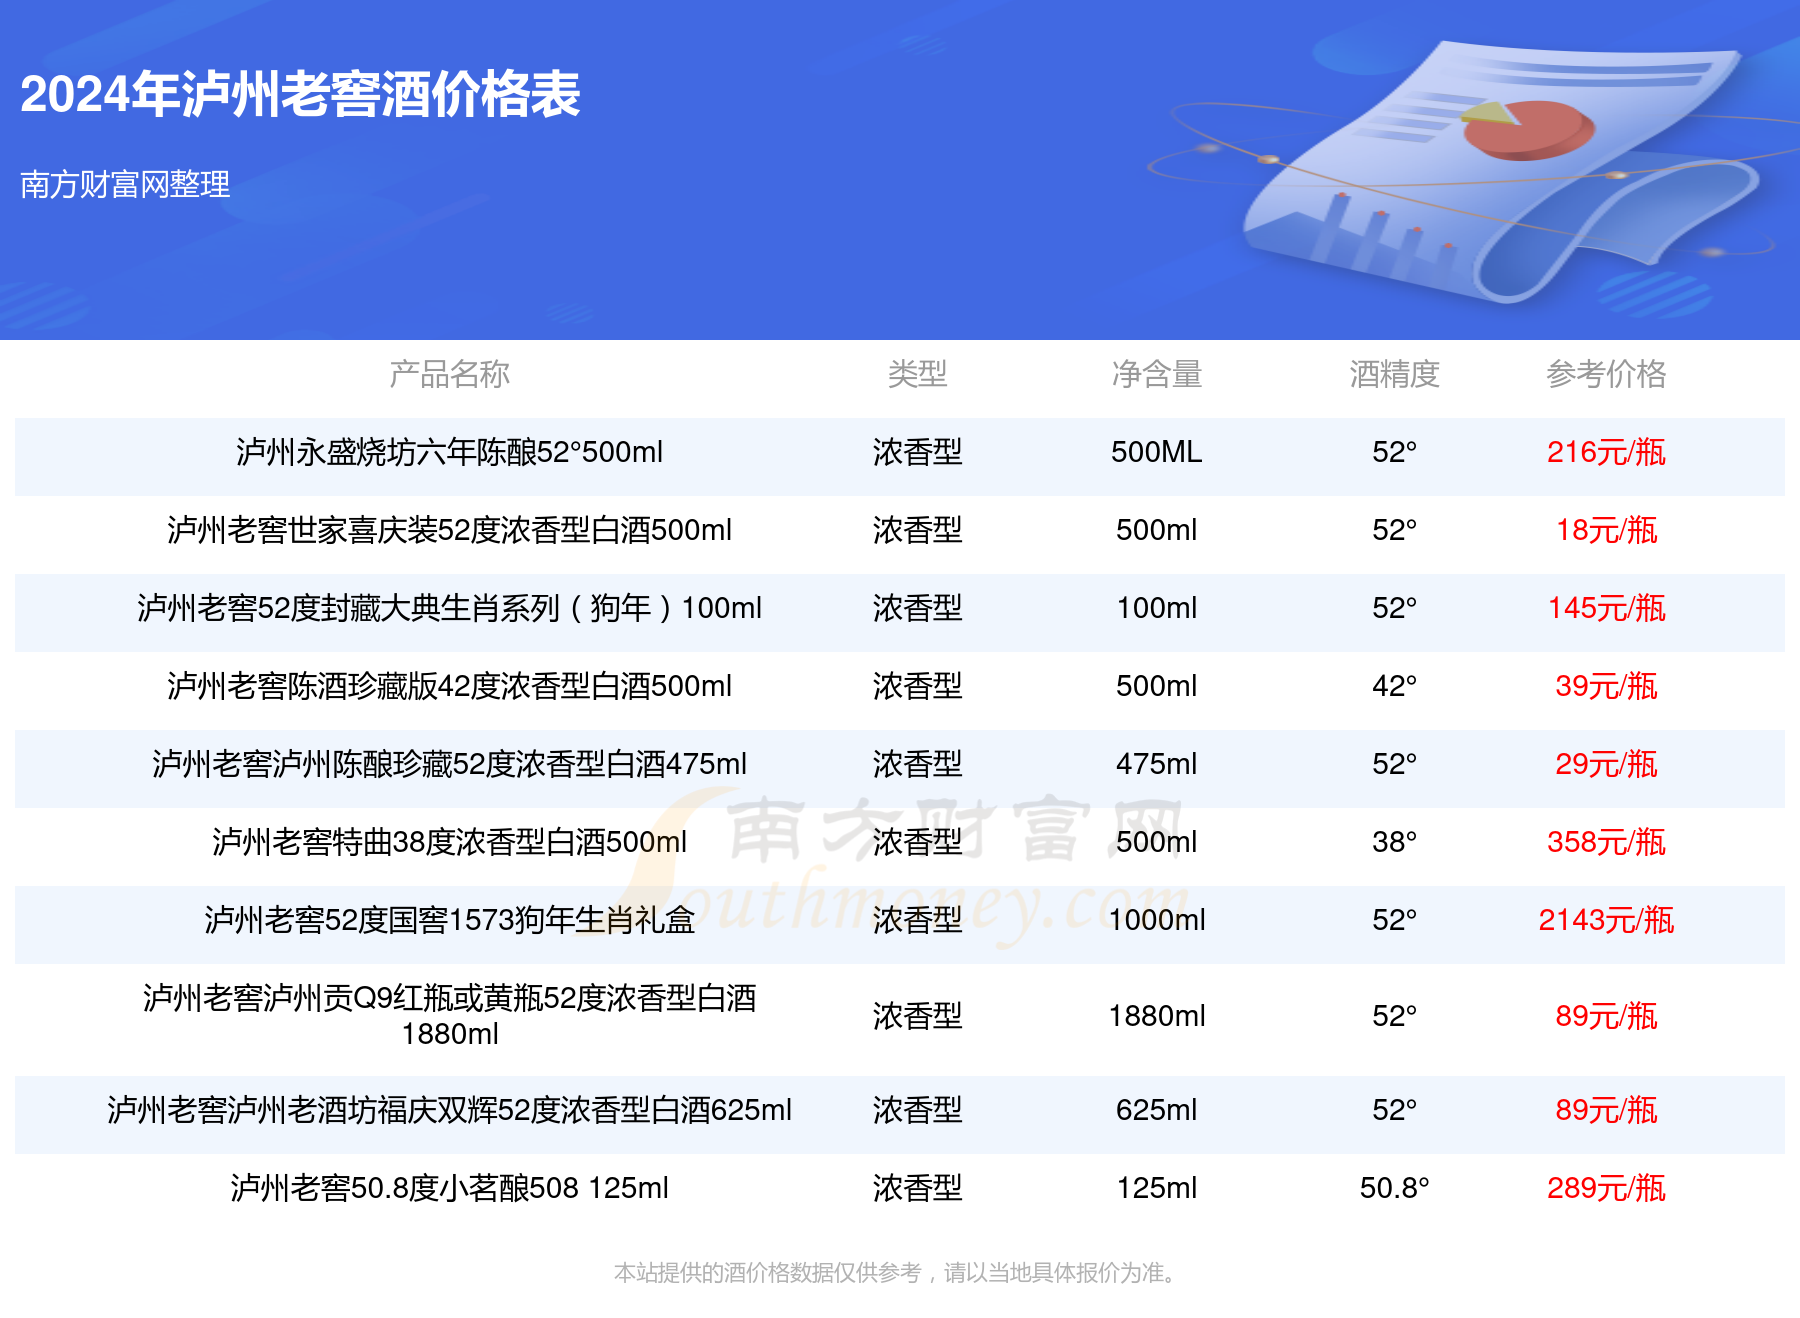Select 泸州老窖50.8度小茗酿508 125ml name
The width and height of the screenshot is (1800, 1318).
pos(449,1188)
